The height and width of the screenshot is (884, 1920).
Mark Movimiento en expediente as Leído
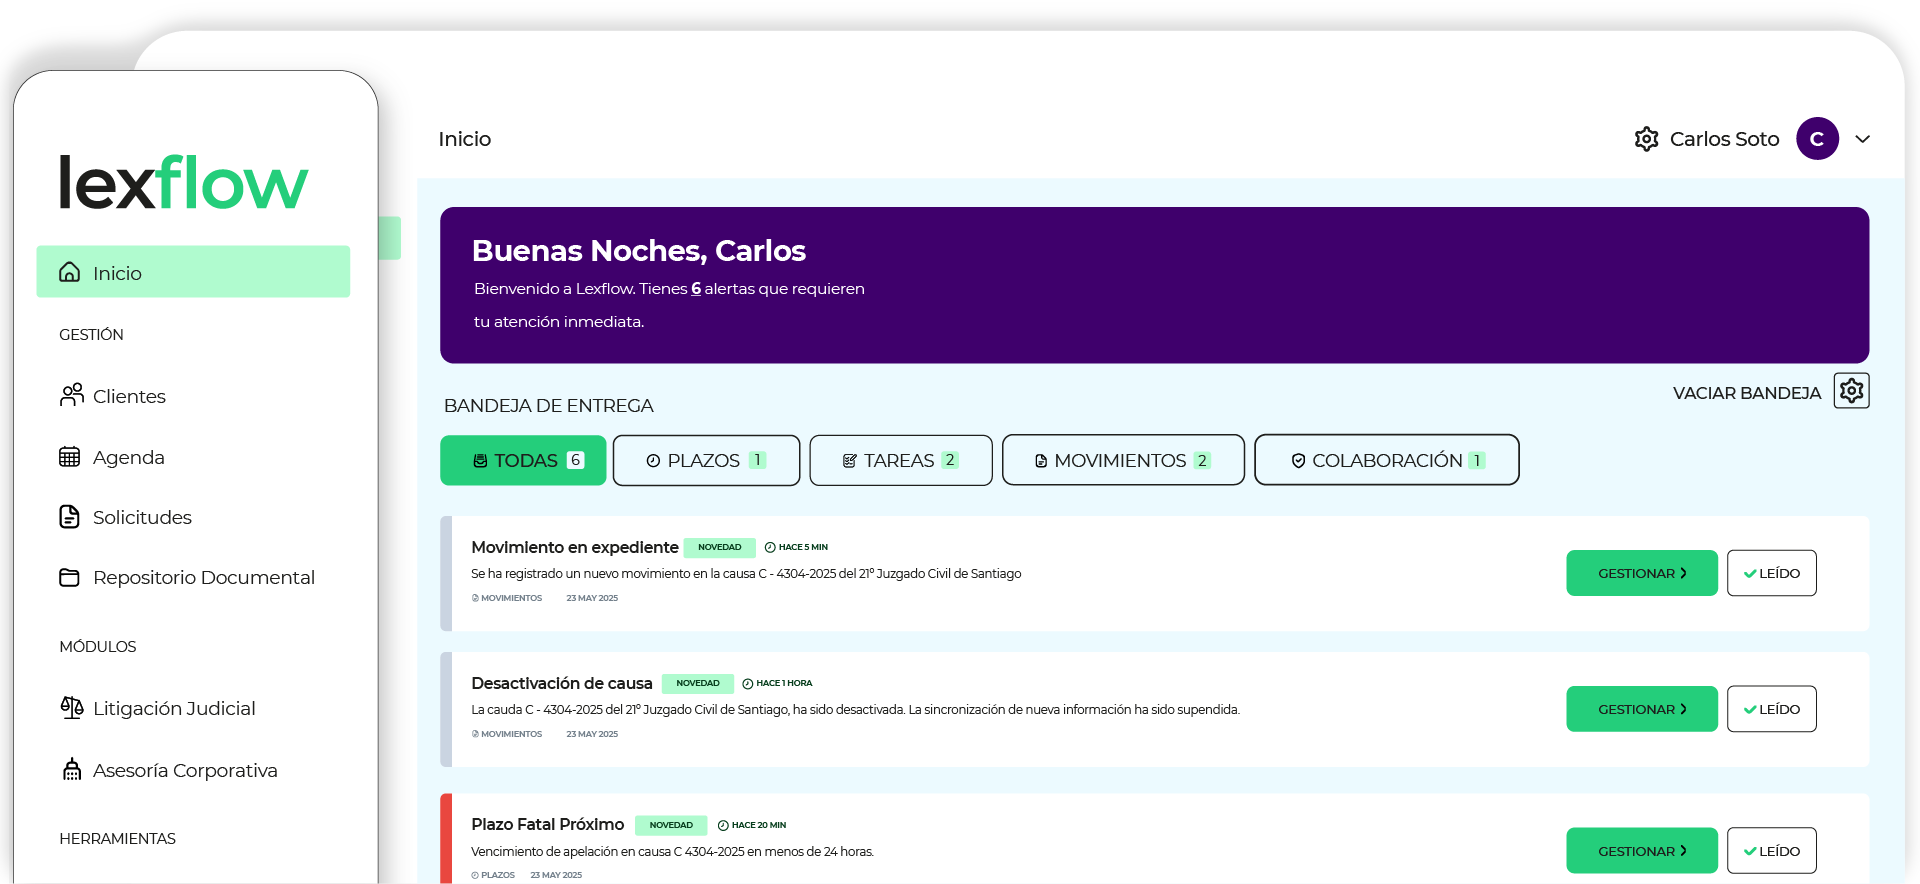pyautogui.click(x=1771, y=573)
